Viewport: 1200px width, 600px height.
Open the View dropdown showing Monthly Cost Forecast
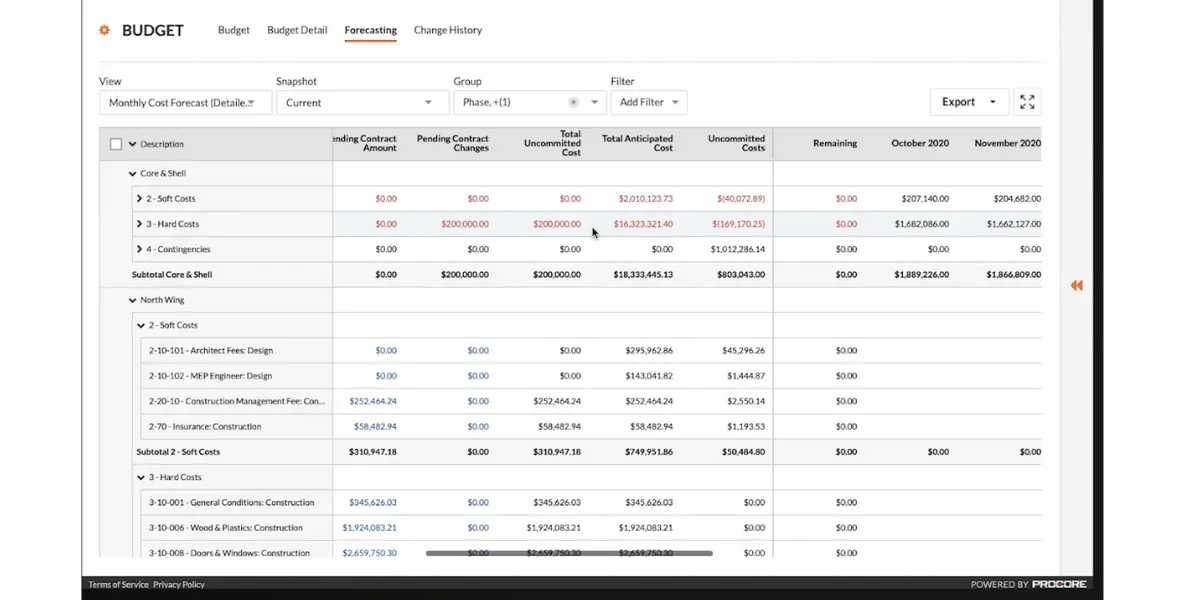(x=185, y=102)
